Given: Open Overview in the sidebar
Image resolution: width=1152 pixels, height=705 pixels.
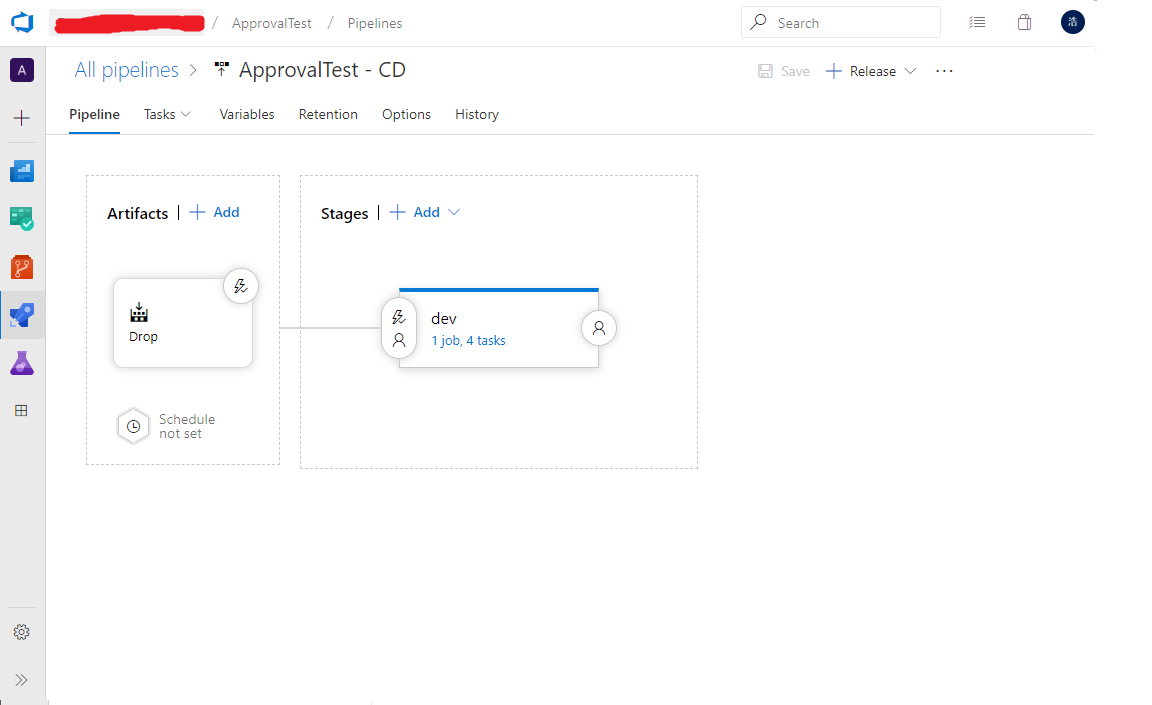Looking at the screenshot, I should pos(22,171).
